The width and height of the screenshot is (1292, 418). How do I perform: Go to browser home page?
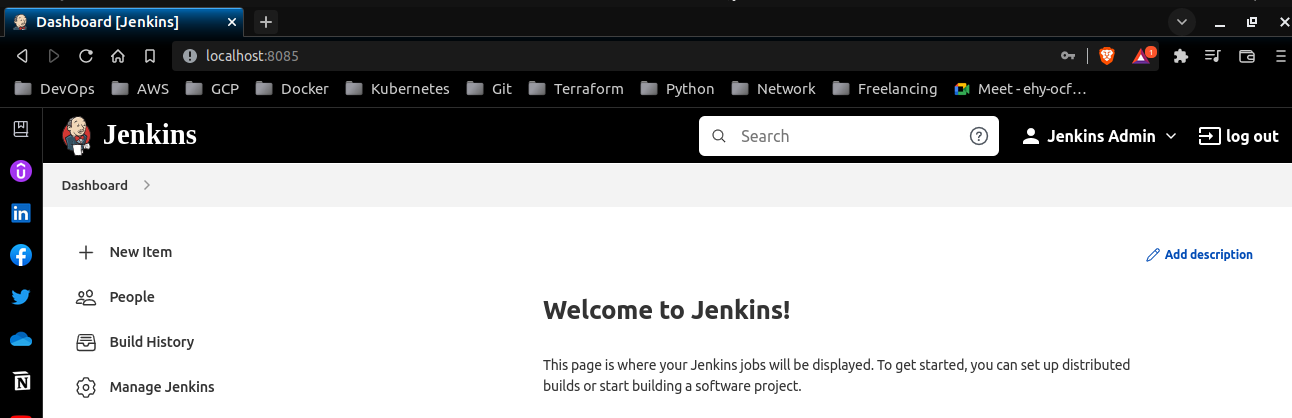coord(118,56)
